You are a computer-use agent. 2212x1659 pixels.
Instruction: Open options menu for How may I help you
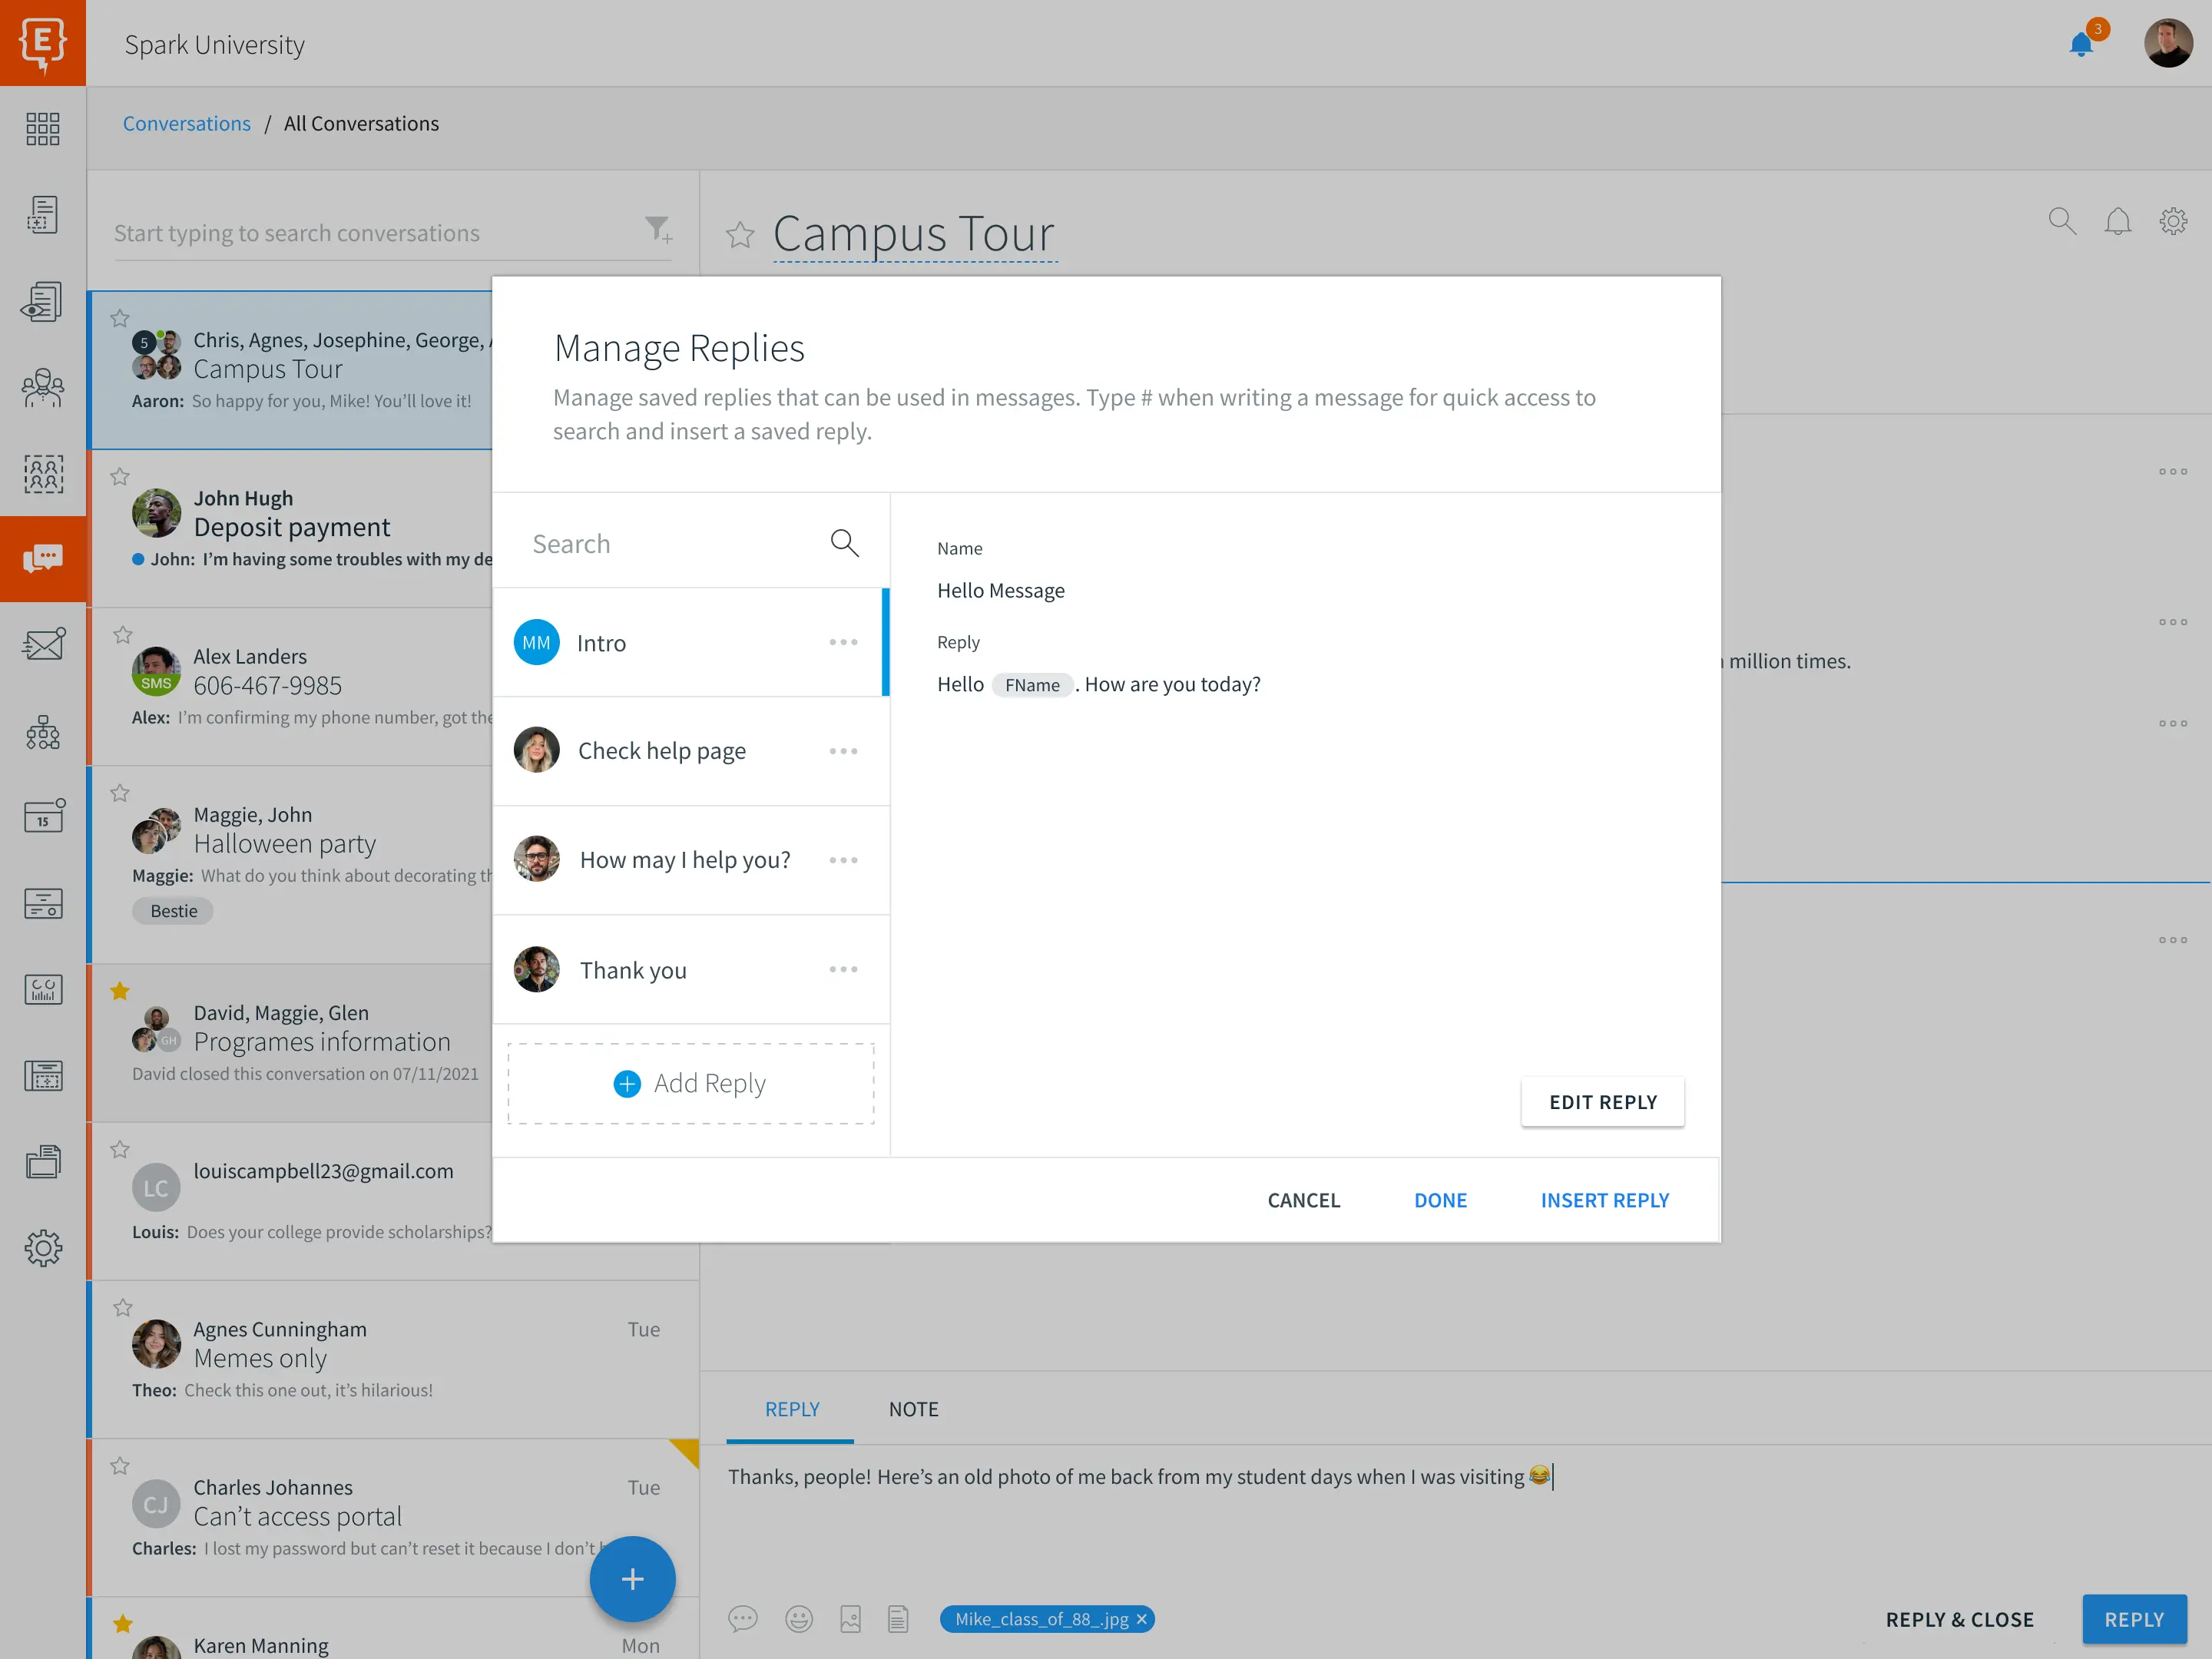click(x=843, y=860)
